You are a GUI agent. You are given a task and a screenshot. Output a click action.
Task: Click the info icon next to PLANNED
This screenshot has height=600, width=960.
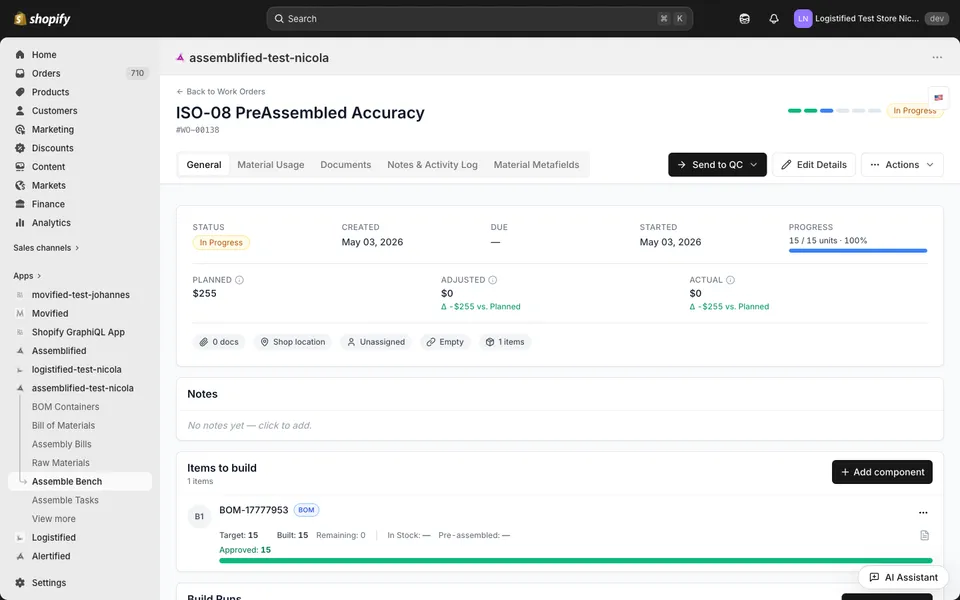click(x=239, y=280)
